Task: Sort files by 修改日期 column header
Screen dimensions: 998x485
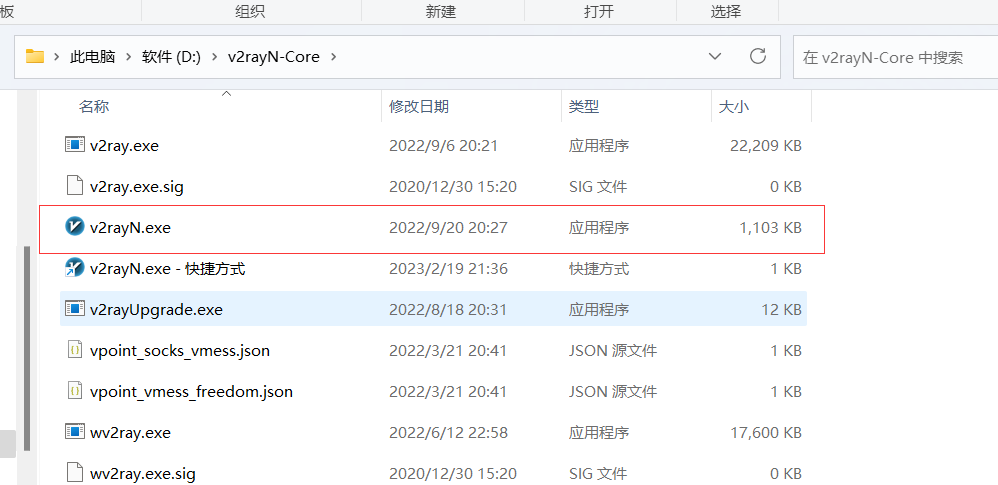Action: tap(419, 106)
